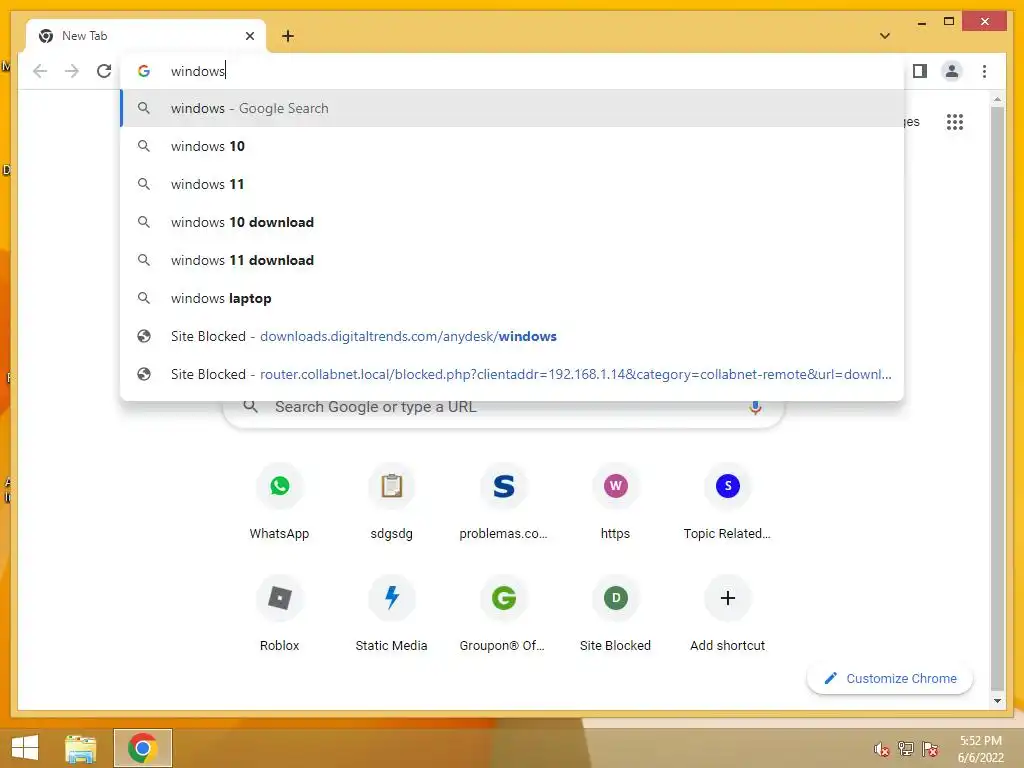
Task: Open the https shortcut
Action: 615,502
